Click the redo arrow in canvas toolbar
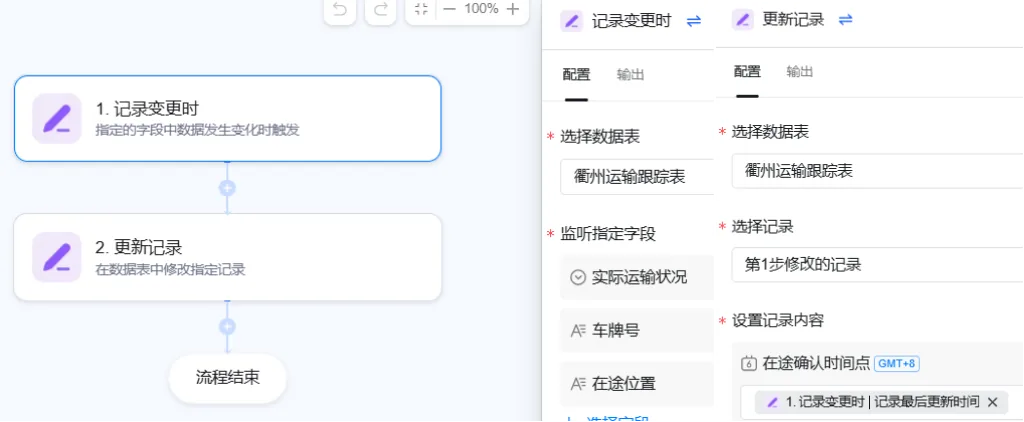 (381, 8)
